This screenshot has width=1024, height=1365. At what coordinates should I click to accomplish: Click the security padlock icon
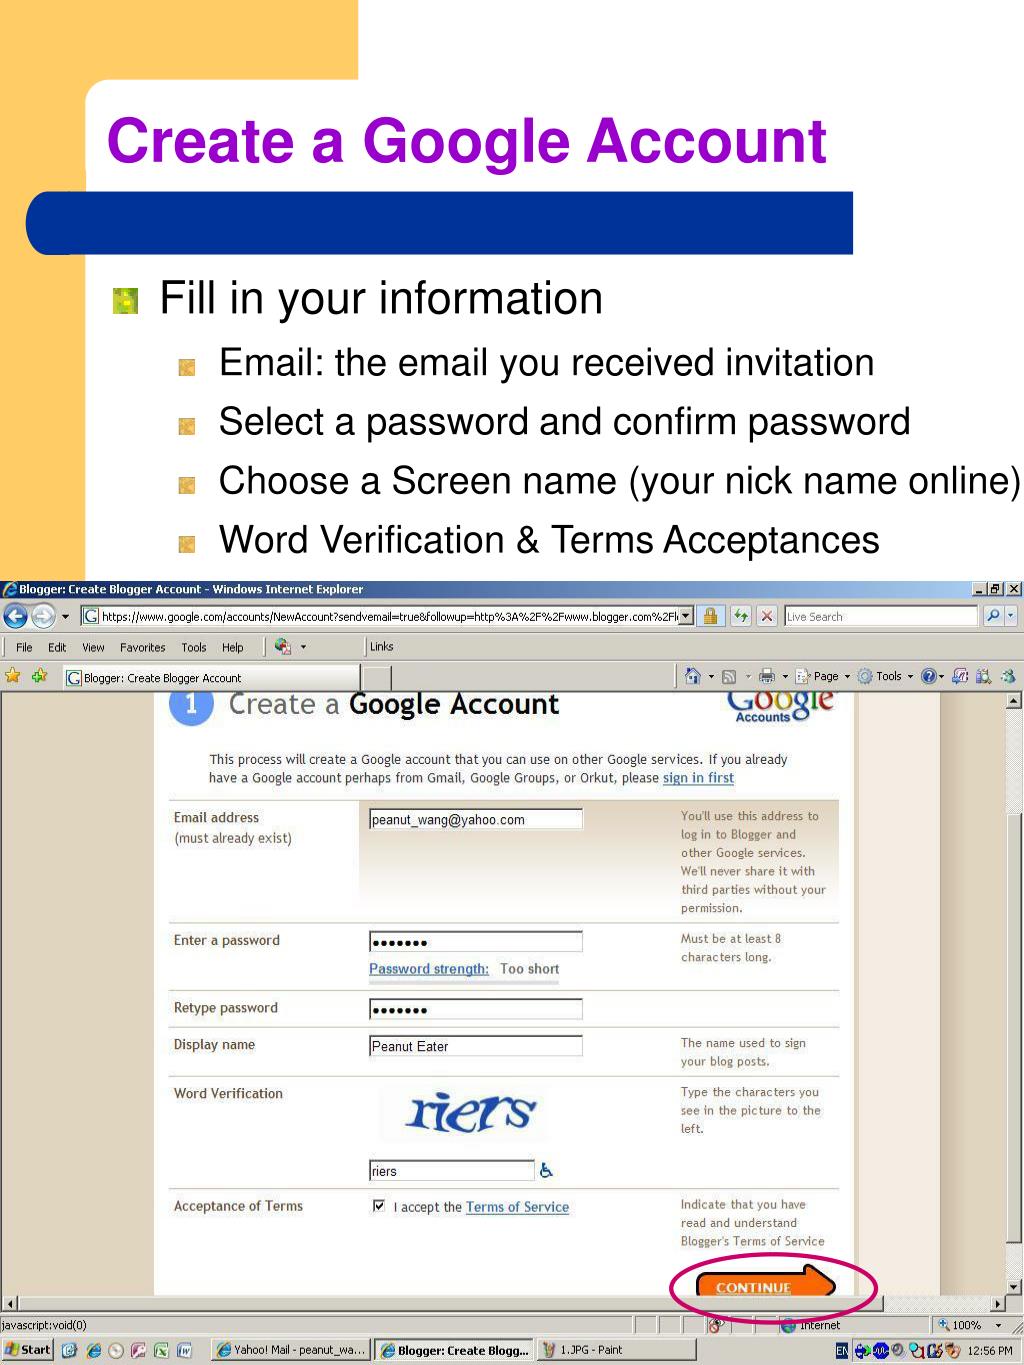pos(710,617)
